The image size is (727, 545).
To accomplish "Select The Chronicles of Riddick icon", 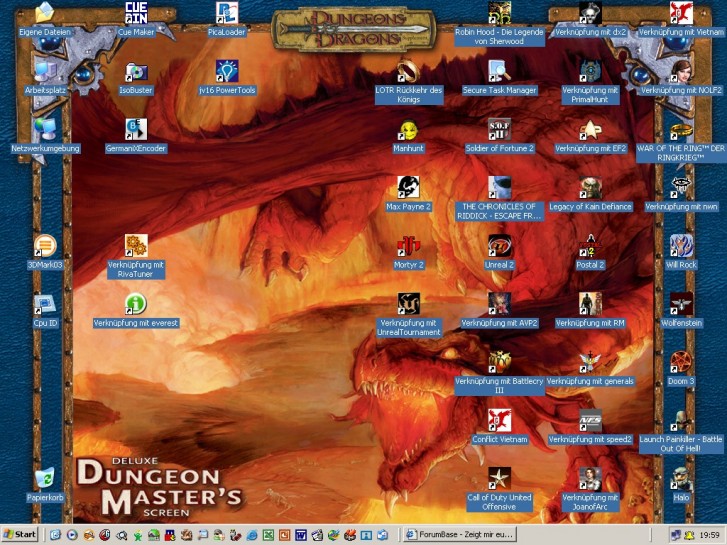I will pos(499,187).
